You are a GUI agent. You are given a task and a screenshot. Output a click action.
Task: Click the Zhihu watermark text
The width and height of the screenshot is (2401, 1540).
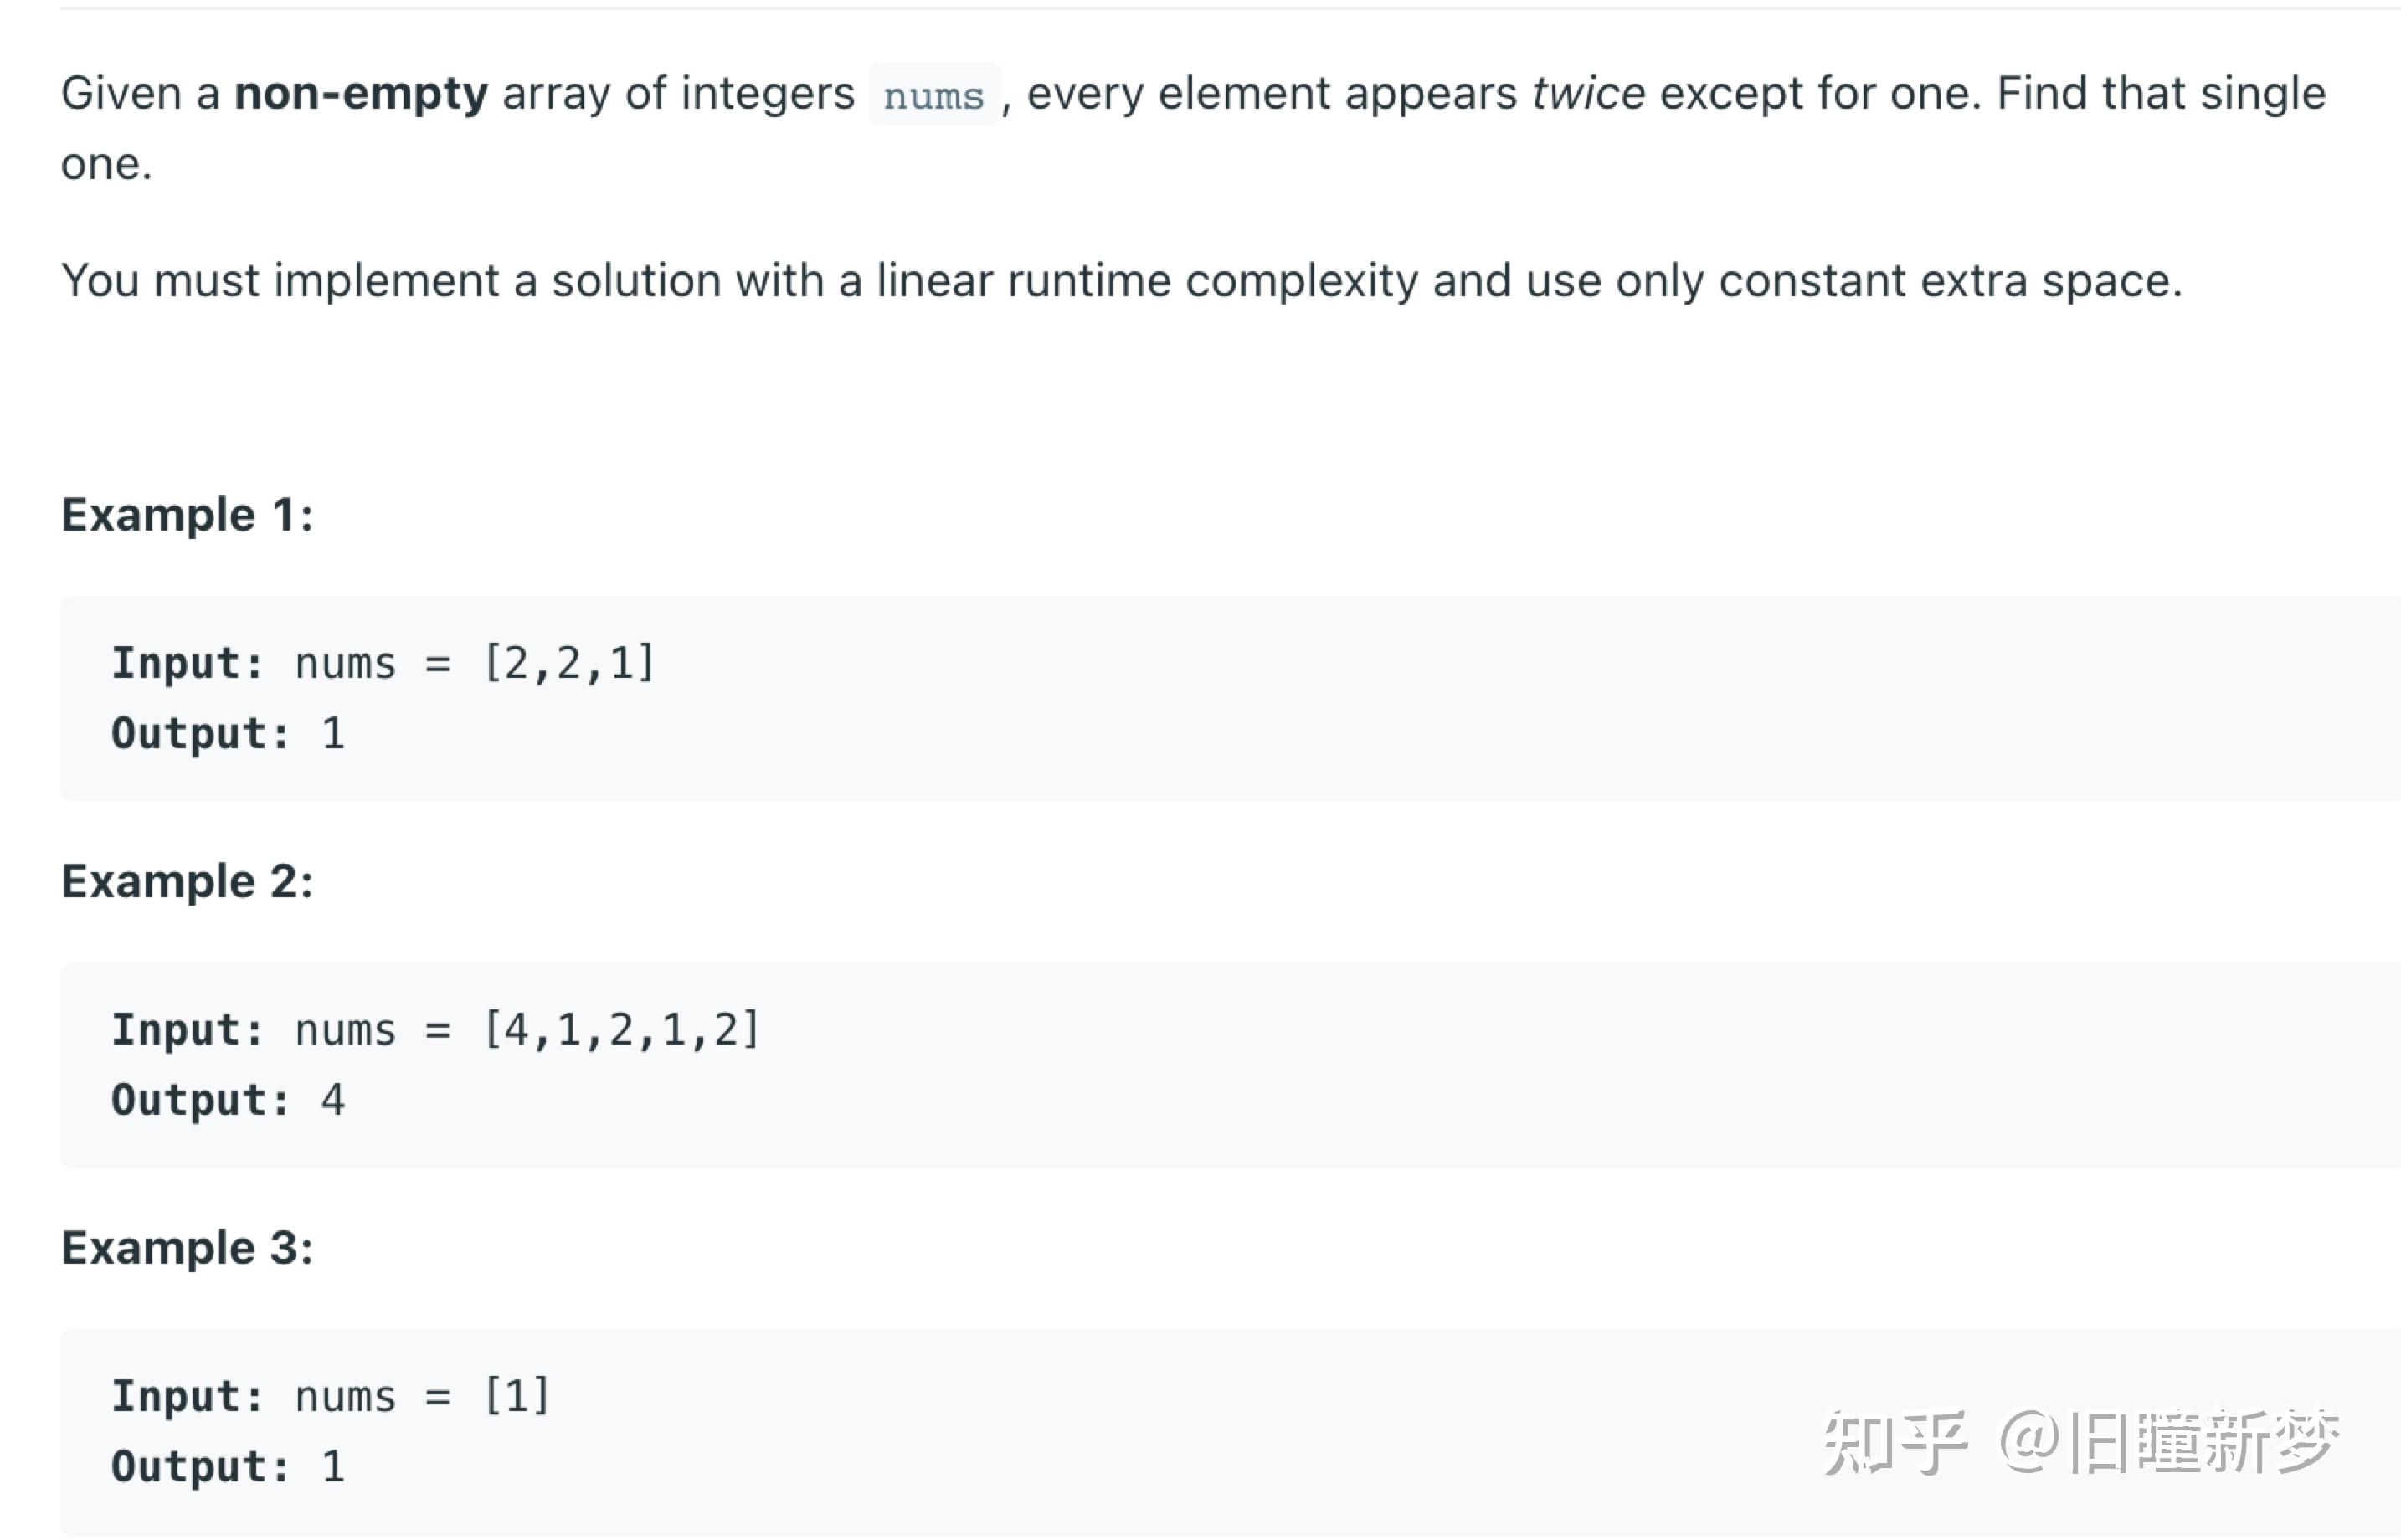click(2082, 1441)
